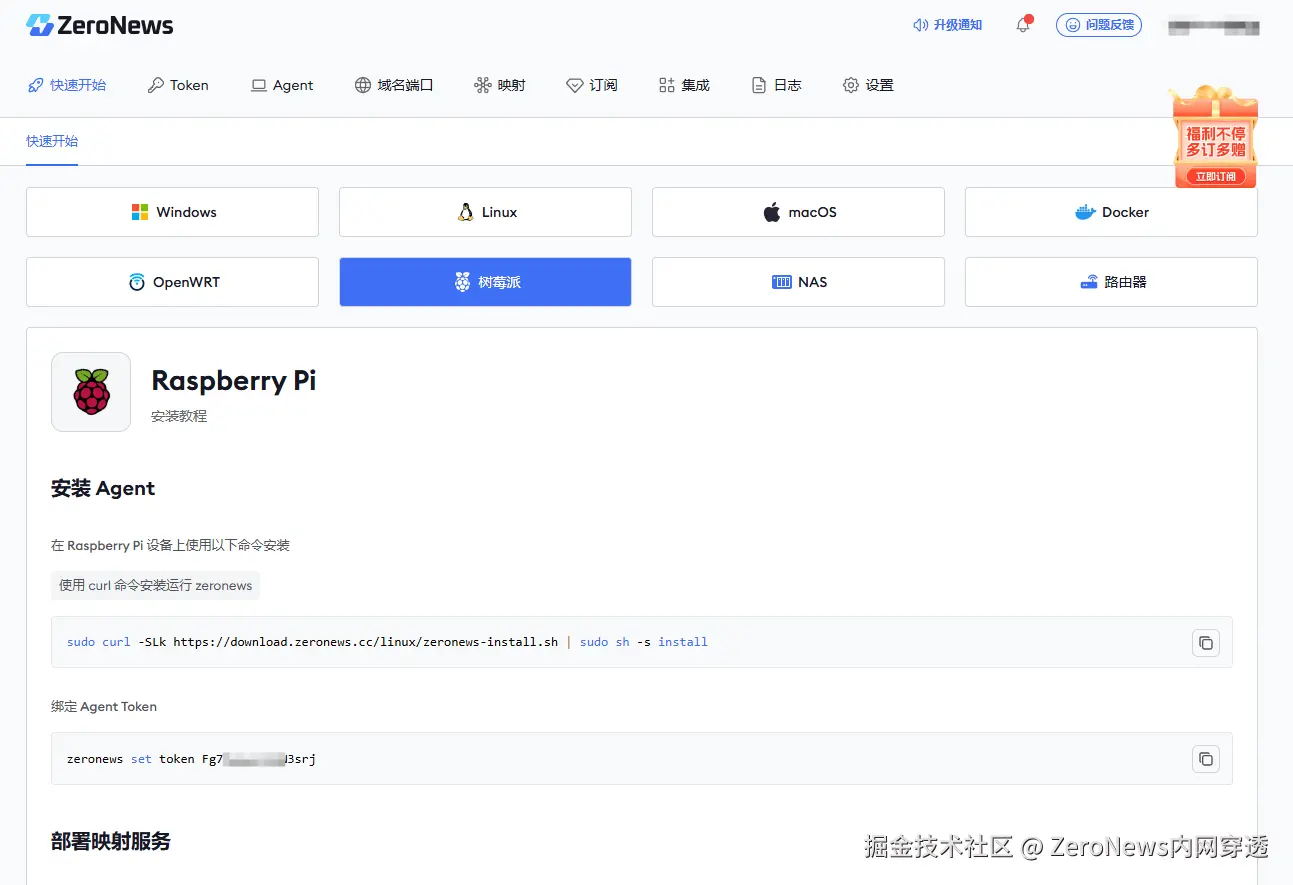Open the Agent menu item
This screenshot has width=1293, height=885.
click(282, 85)
